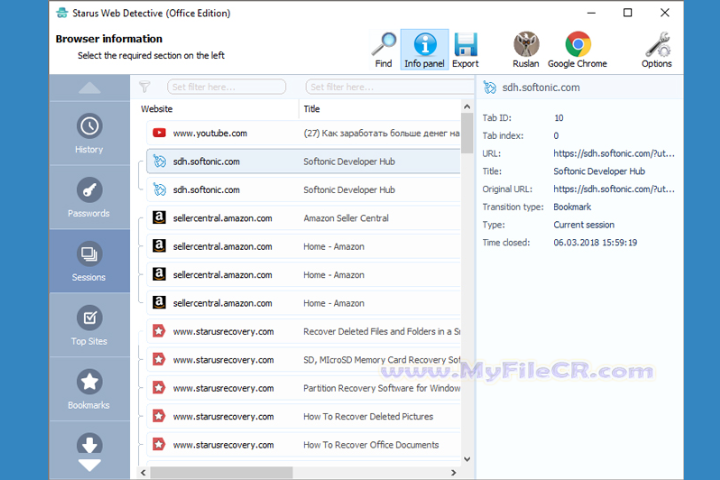720x480 pixels.
Task: Select the Ruslan user profile
Action: tap(526, 50)
